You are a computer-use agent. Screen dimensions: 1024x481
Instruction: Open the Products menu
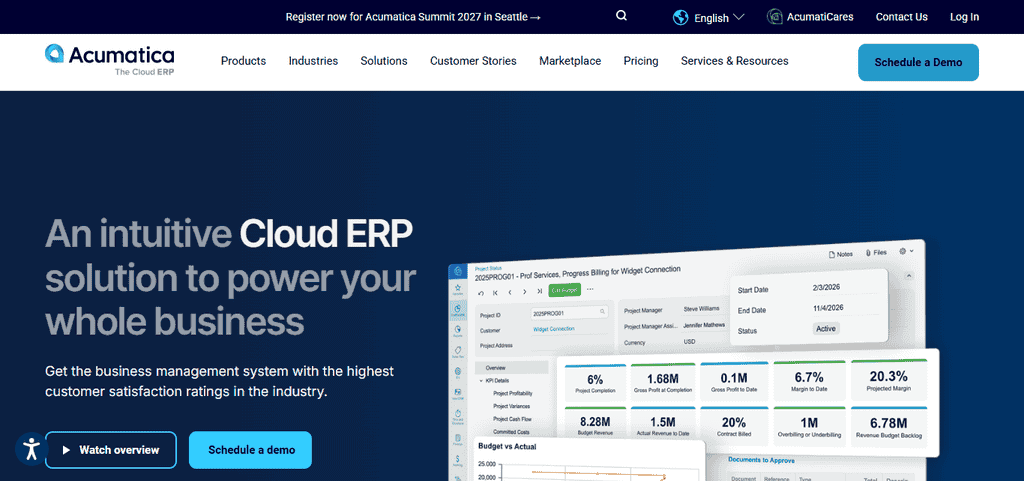click(244, 61)
